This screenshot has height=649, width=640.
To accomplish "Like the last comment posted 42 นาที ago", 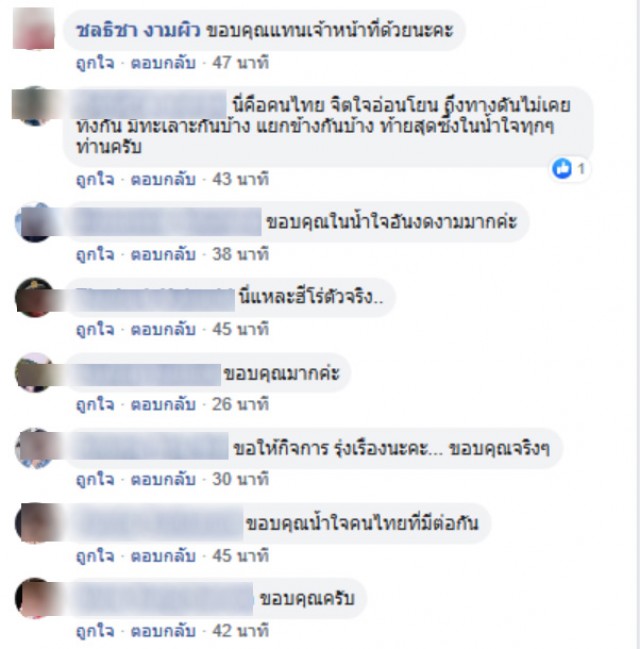I will [95, 631].
